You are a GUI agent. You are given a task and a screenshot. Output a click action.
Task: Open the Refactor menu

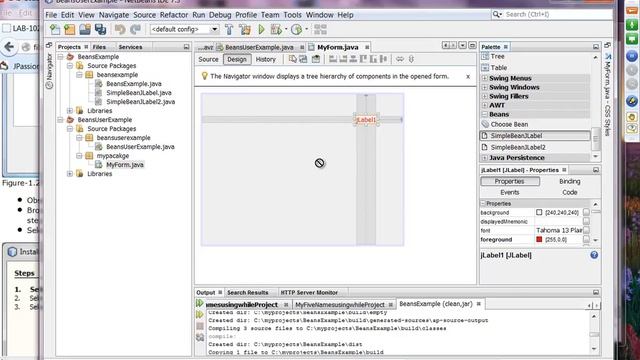point(173,15)
